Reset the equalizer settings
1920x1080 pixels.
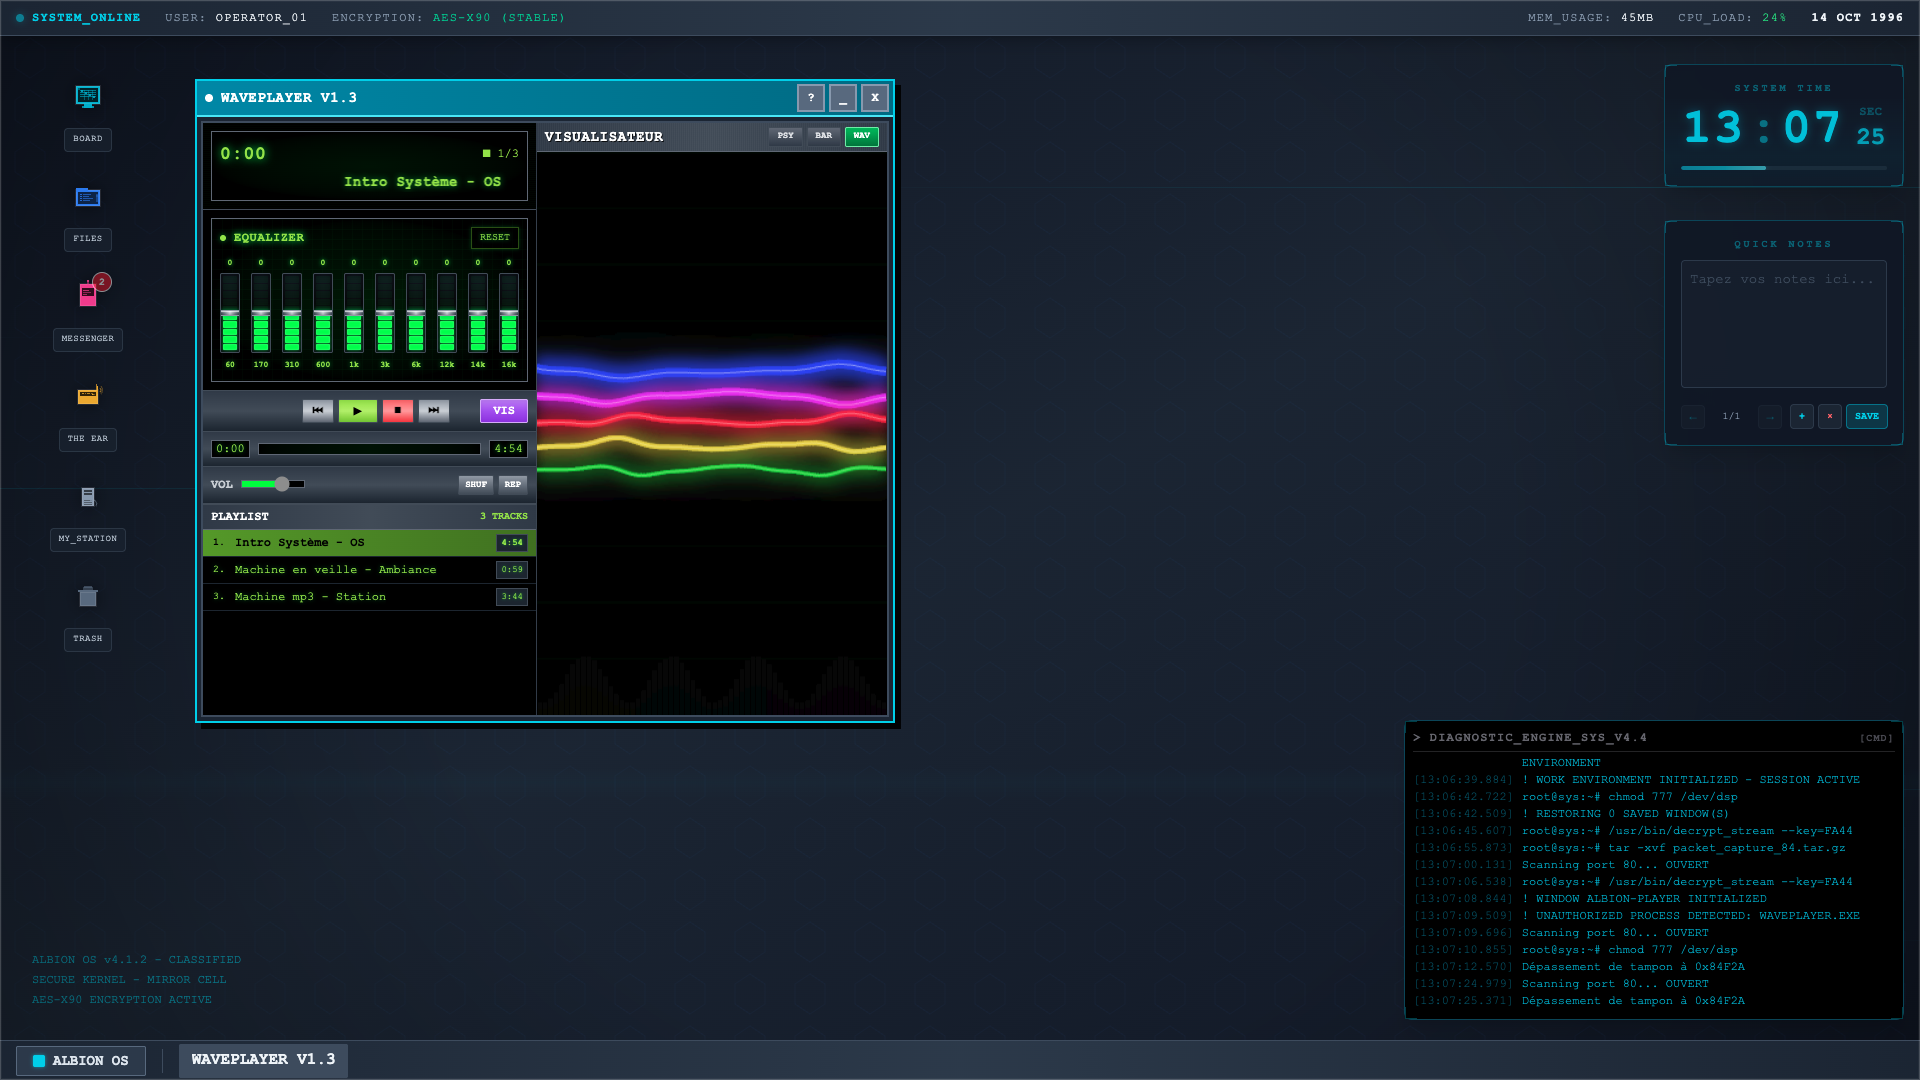click(495, 237)
